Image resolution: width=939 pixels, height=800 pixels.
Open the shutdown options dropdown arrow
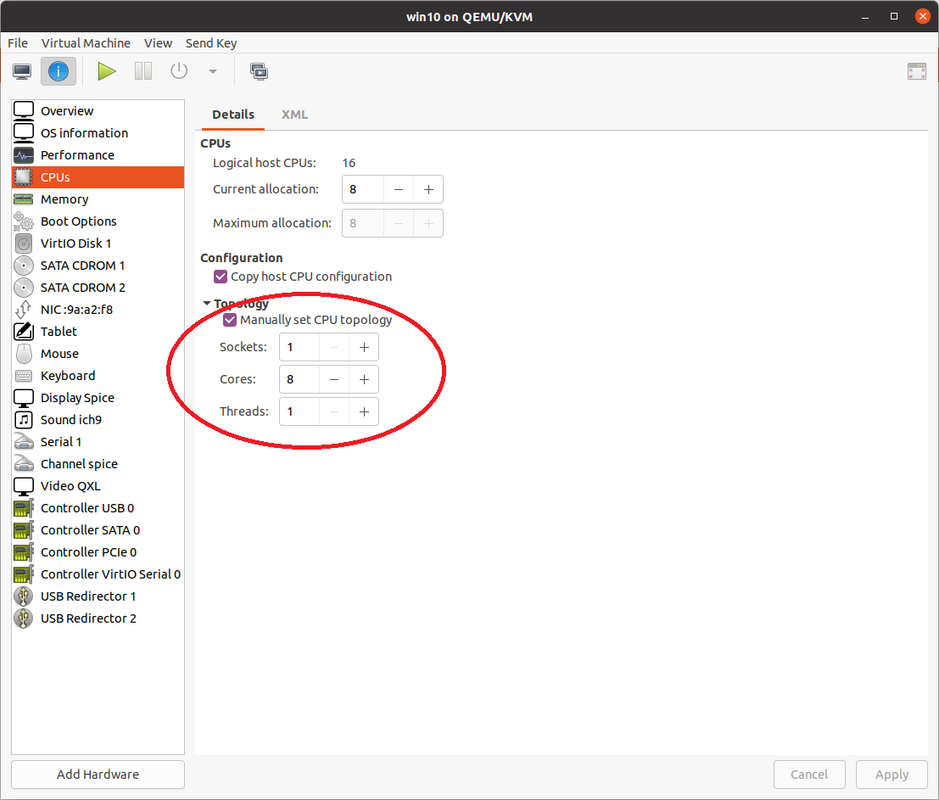pos(213,72)
